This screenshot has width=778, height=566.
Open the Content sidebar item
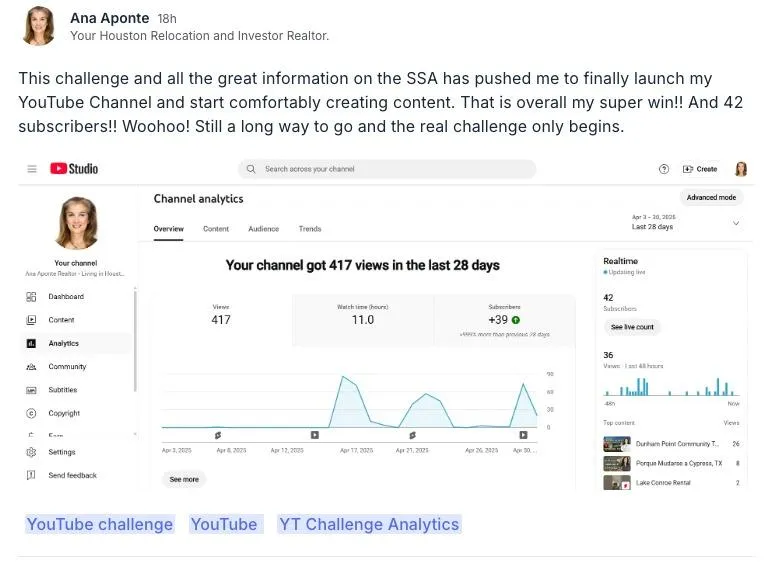(60, 320)
